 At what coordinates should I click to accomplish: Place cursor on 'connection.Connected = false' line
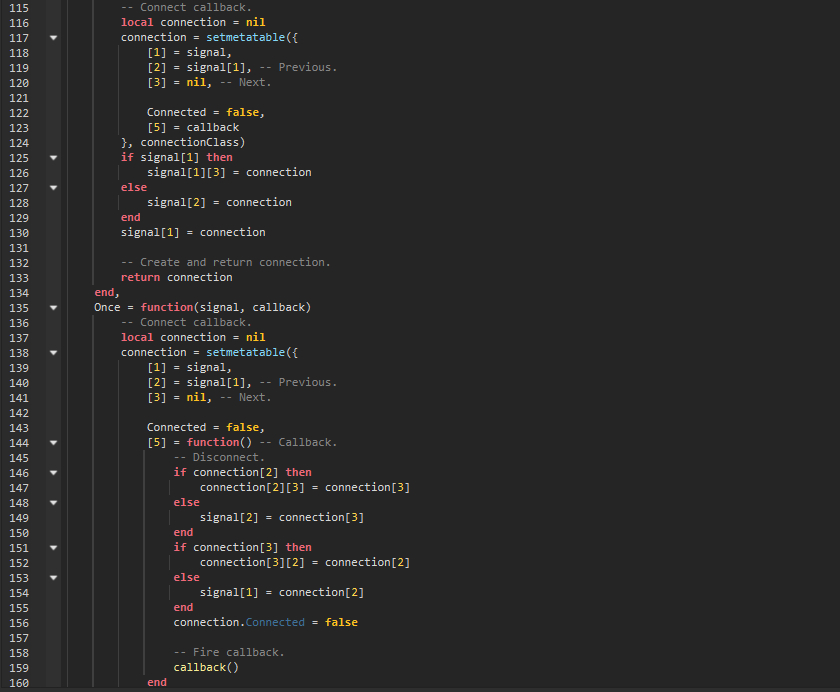(265, 622)
